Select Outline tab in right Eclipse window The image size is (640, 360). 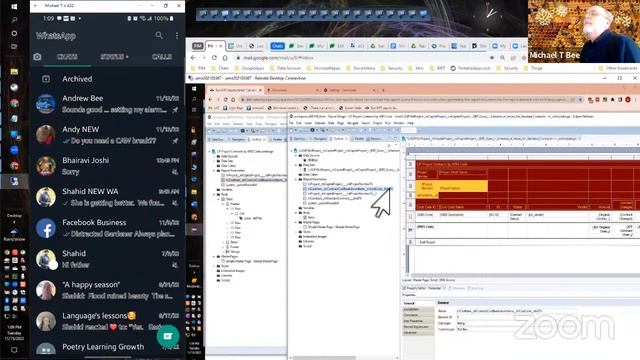pos(338,139)
